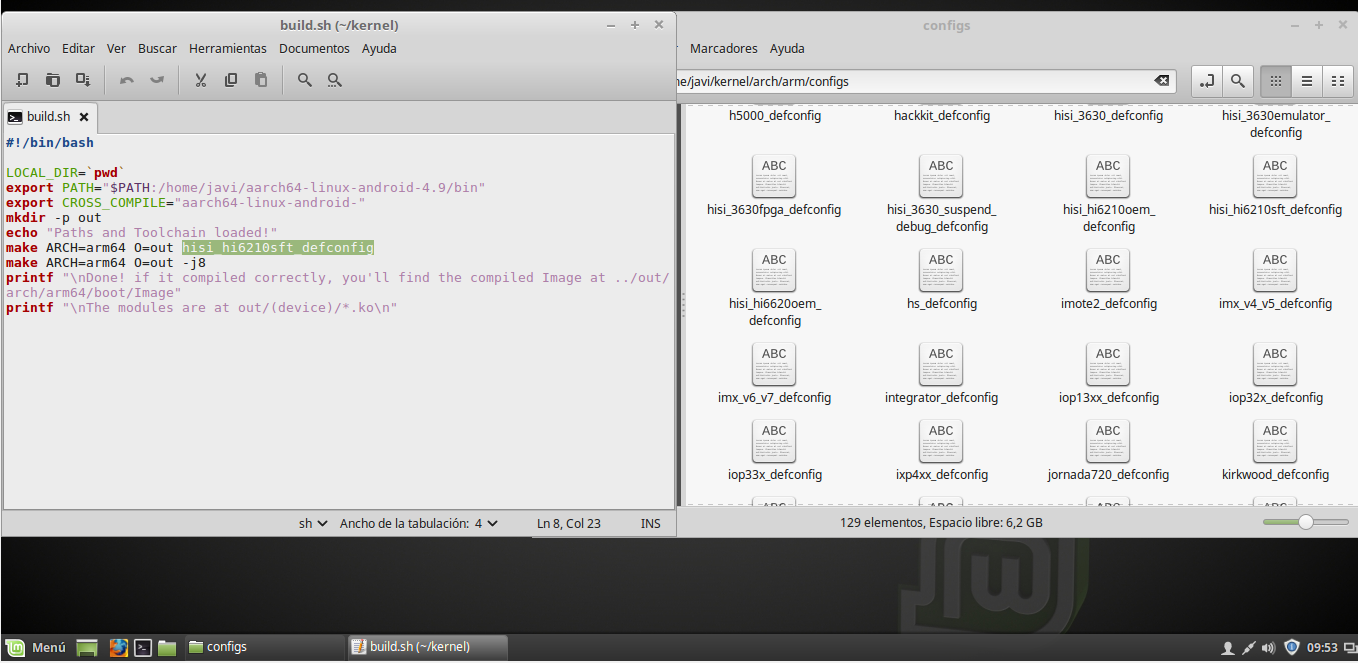Image resolution: width=1358 pixels, height=663 pixels.
Task: Click the search magnifier in the file manager
Action: pyautogui.click(x=1237, y=81)
